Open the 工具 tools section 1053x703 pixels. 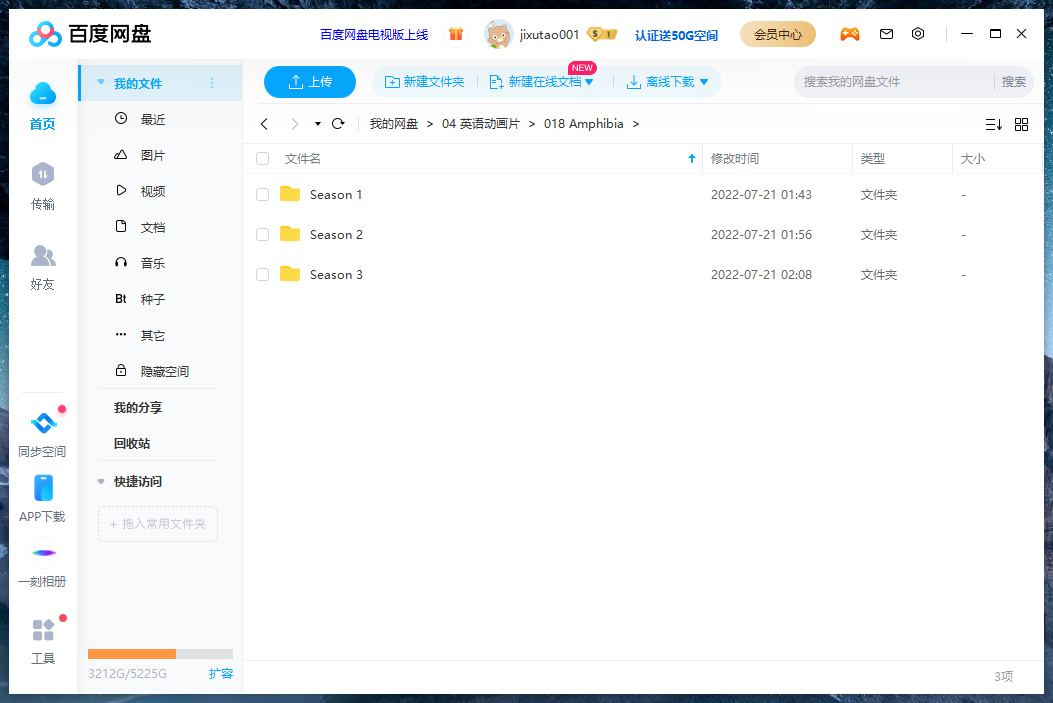[x=43, y=630]
